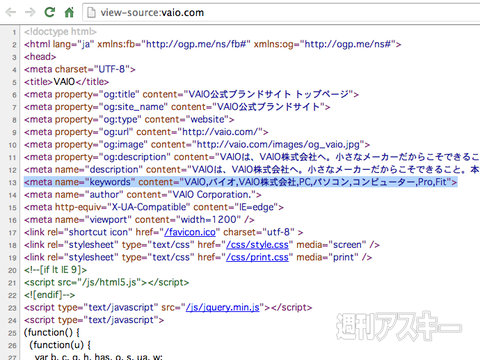The width and height of the screenshot is (480, 360).
Task: Reload the page with the refresh icon
Action: pyautogui.click(x=50, y=12)
